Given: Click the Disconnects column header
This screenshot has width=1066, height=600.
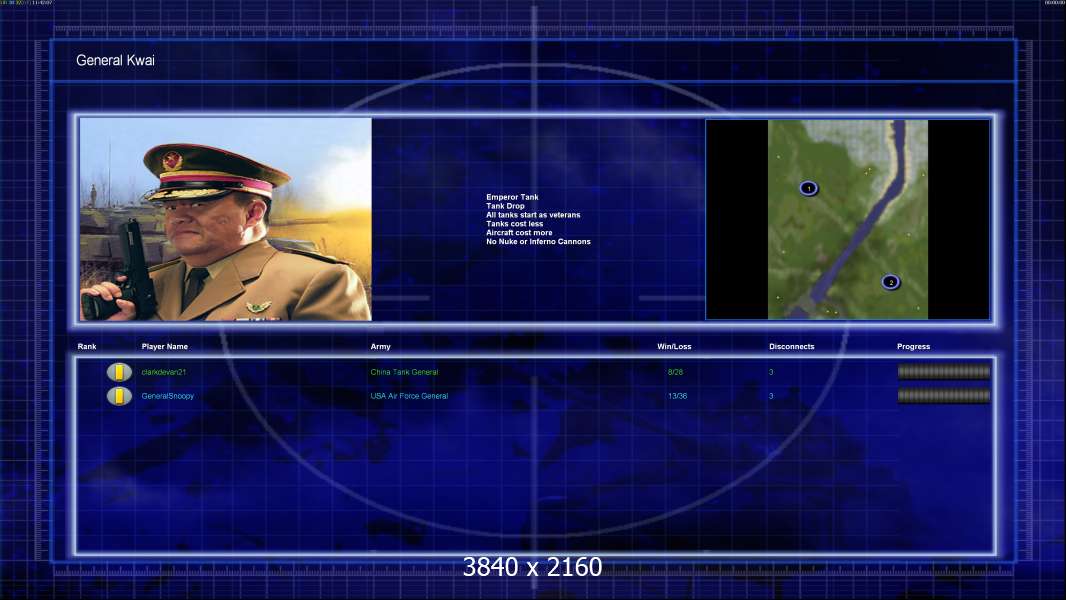Looking at the screenshot, I should [x=791, y=347].
